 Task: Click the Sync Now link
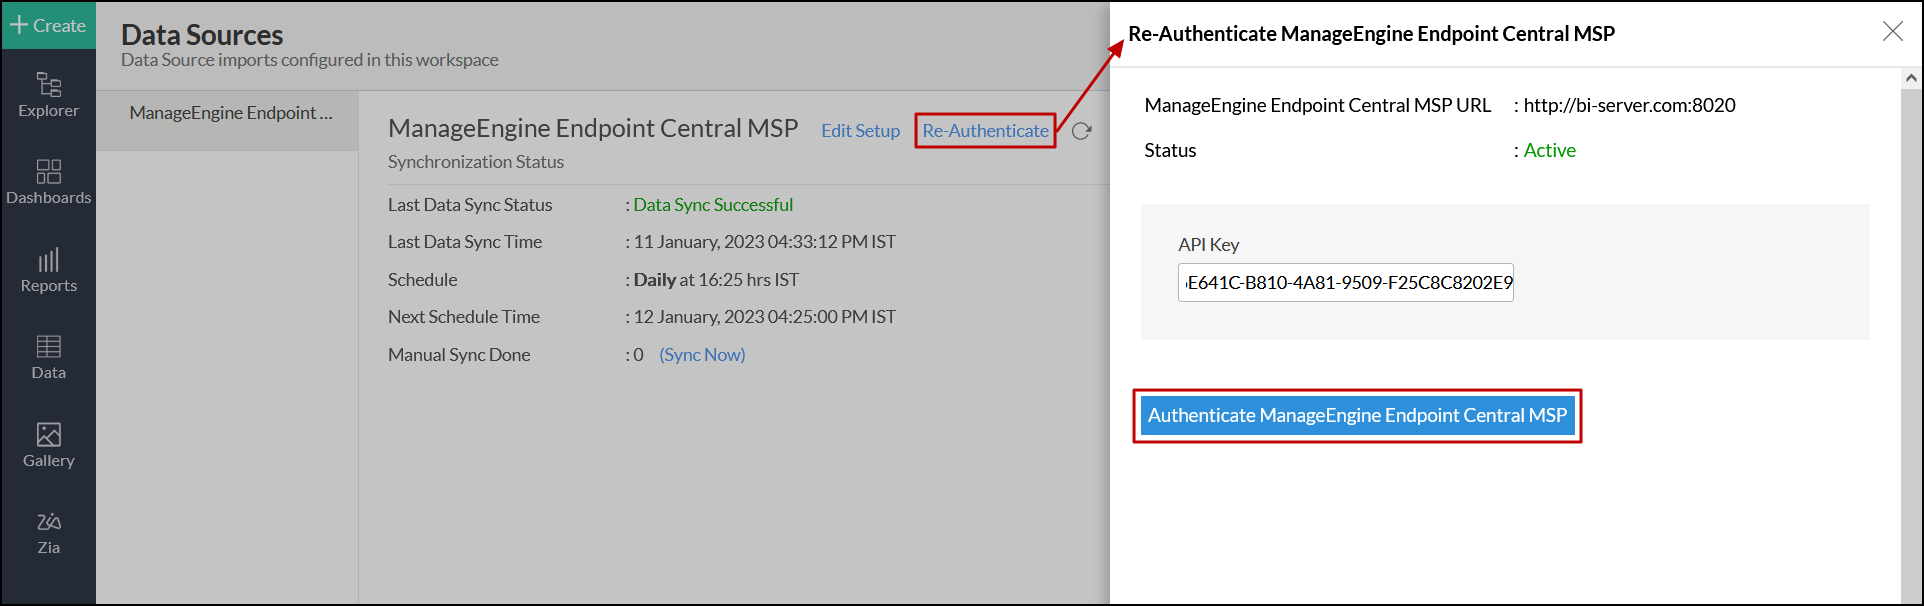click(x=702, y=355)
